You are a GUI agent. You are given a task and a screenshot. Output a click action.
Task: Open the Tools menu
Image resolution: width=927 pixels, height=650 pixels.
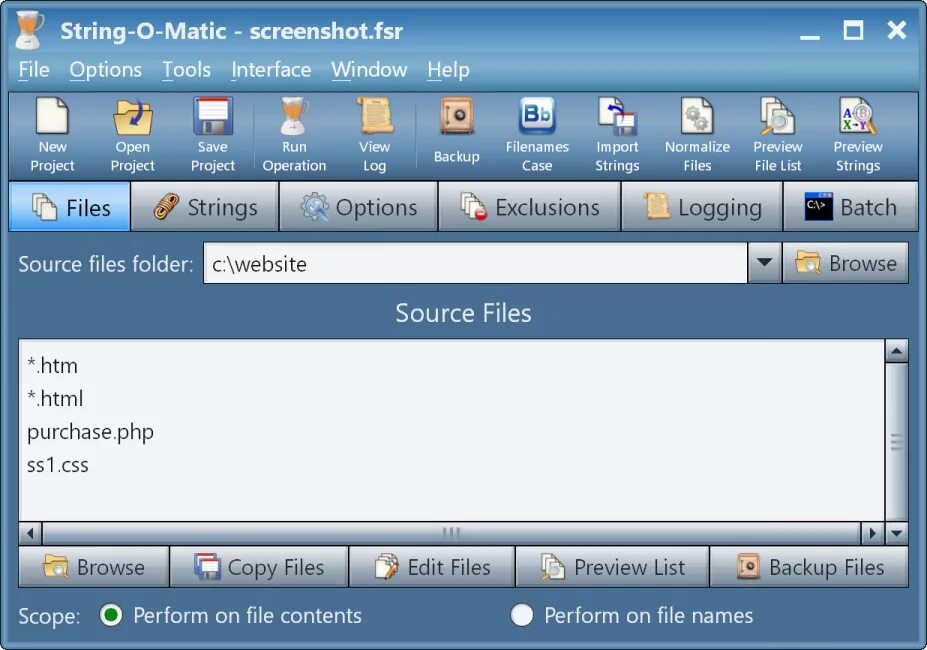click(187, 70)
